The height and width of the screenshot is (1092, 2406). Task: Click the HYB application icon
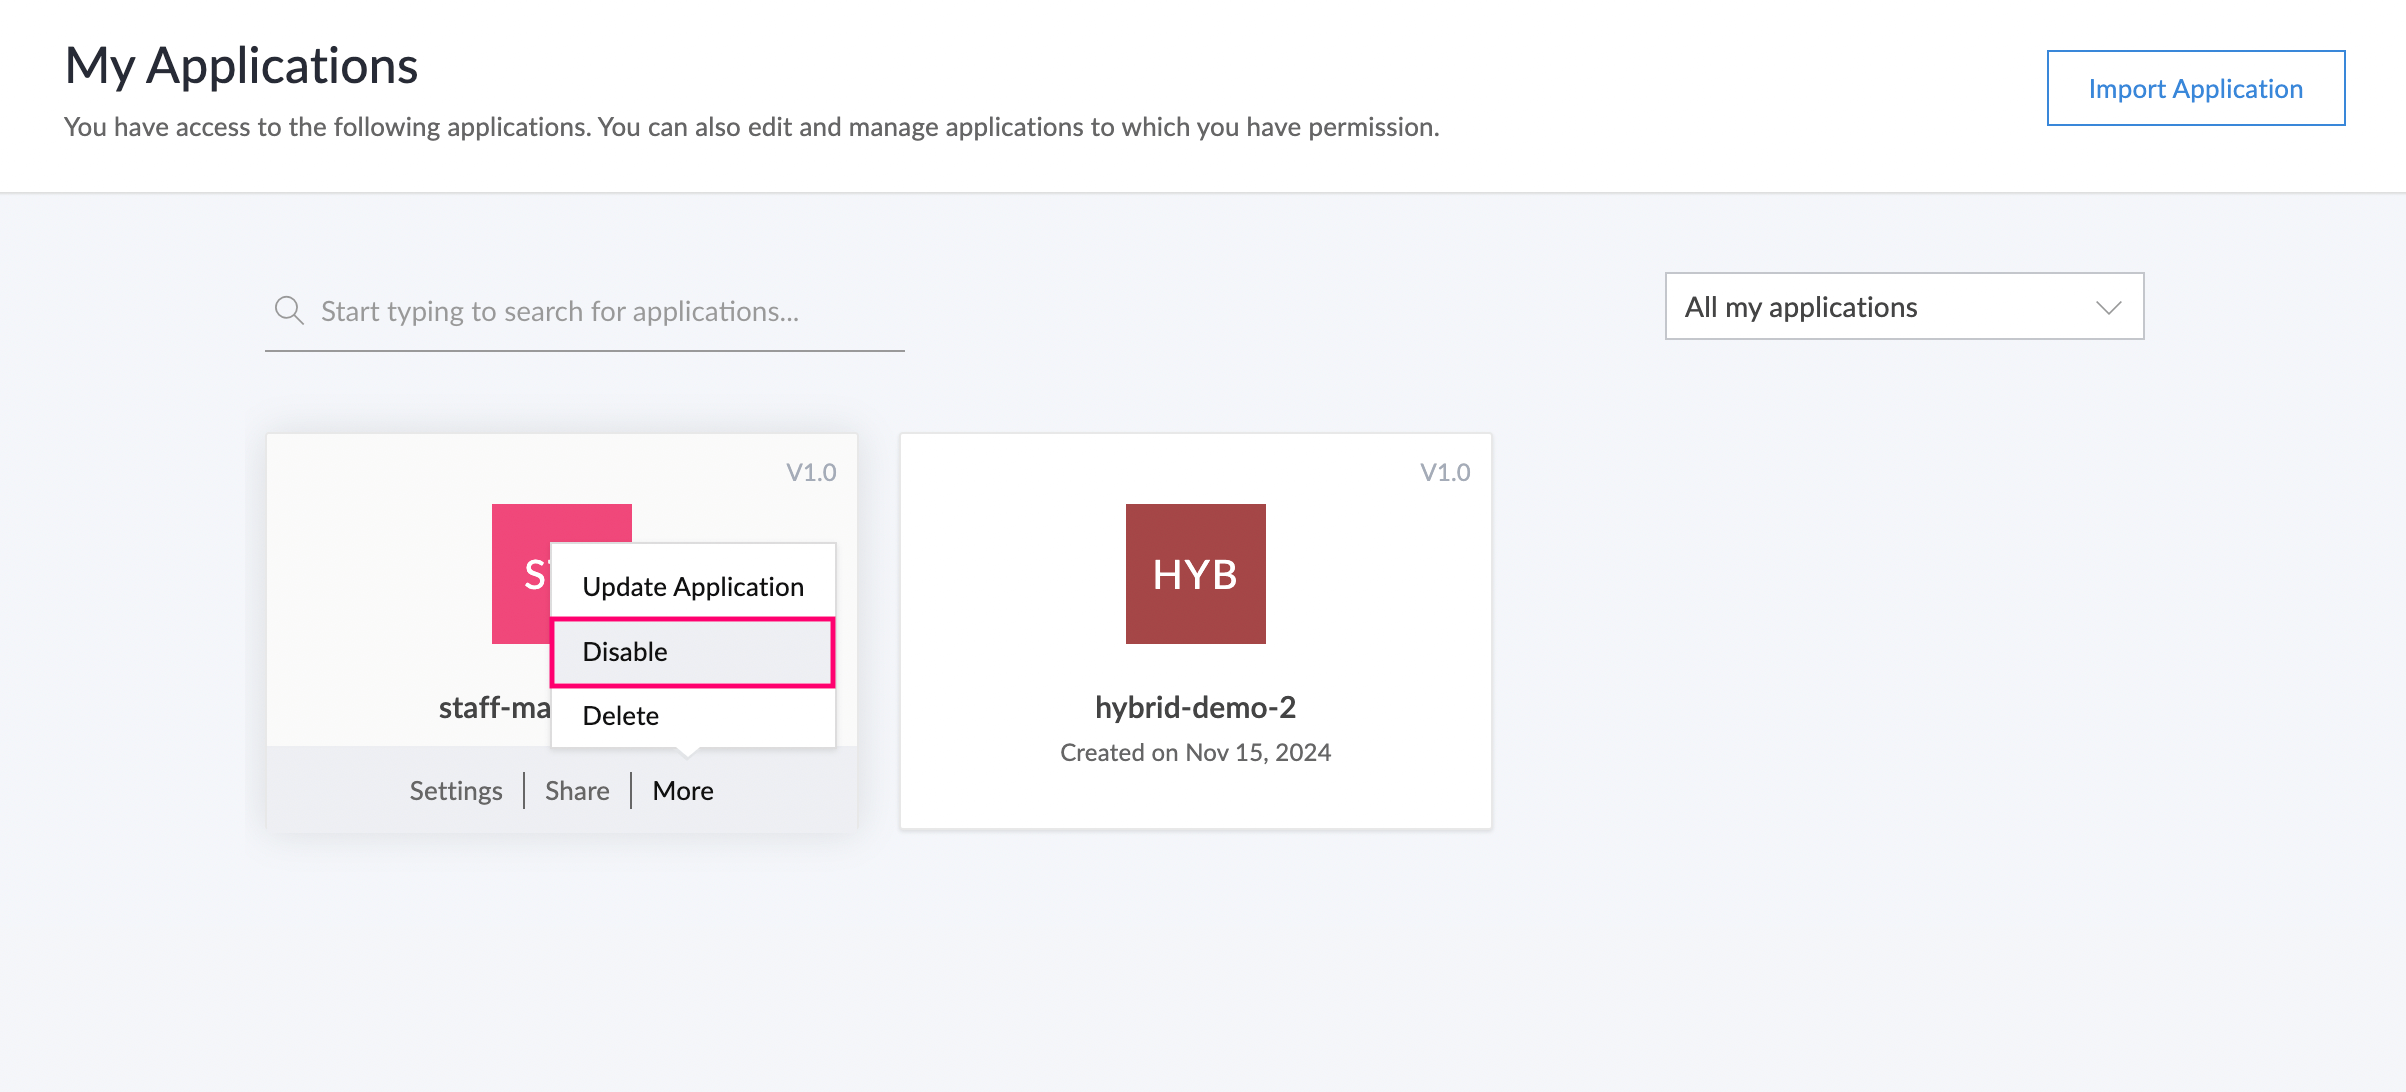(1195, 574)
